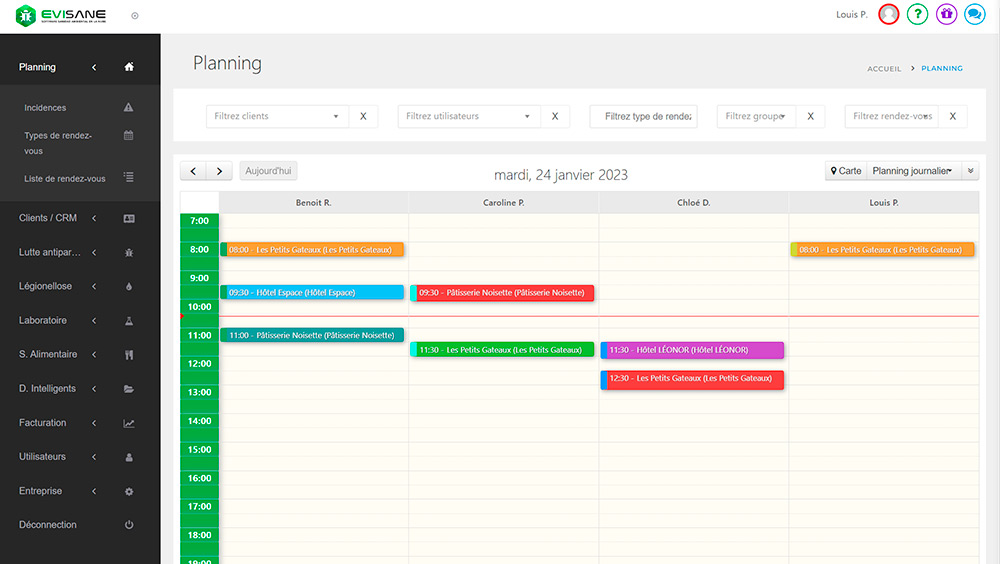Viewport: 1000px width, 564px height.
Task: Click the Aujourd'hui button
Action: pos(269,171)
